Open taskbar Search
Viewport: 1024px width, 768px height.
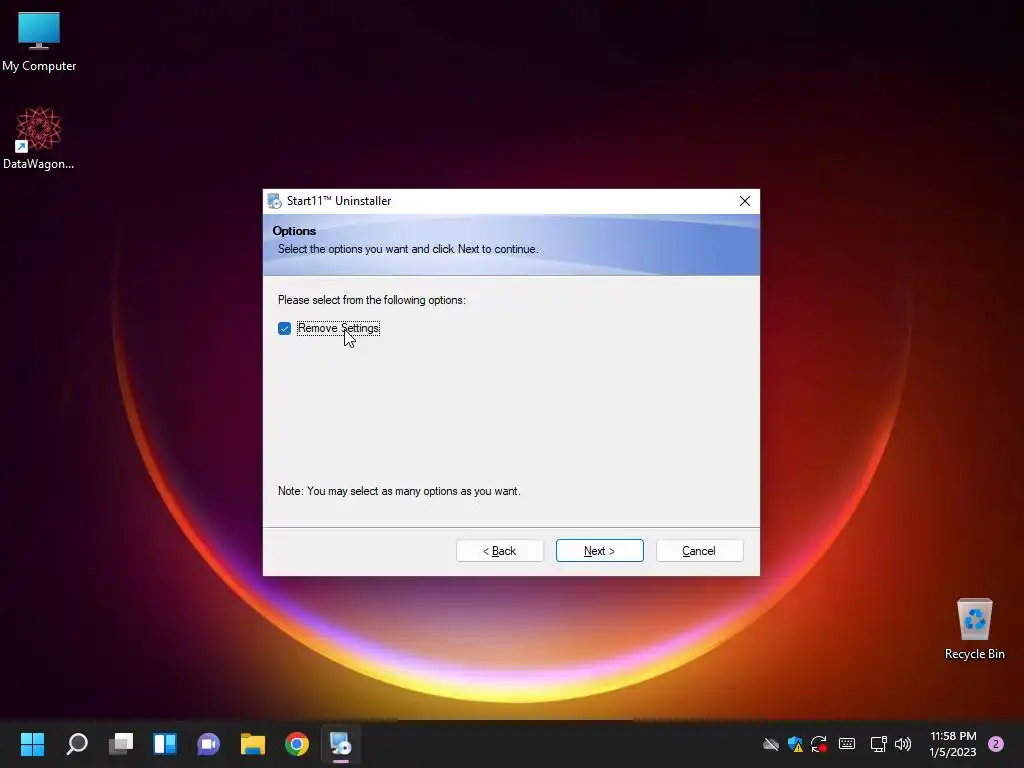77,744
